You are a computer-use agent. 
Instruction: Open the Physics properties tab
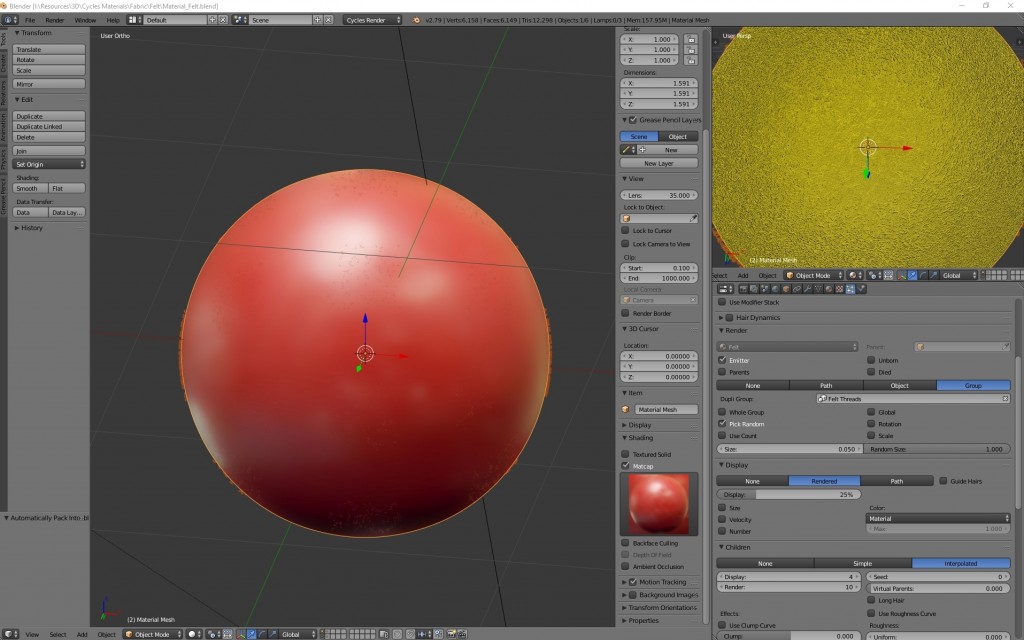click(861, 289)
